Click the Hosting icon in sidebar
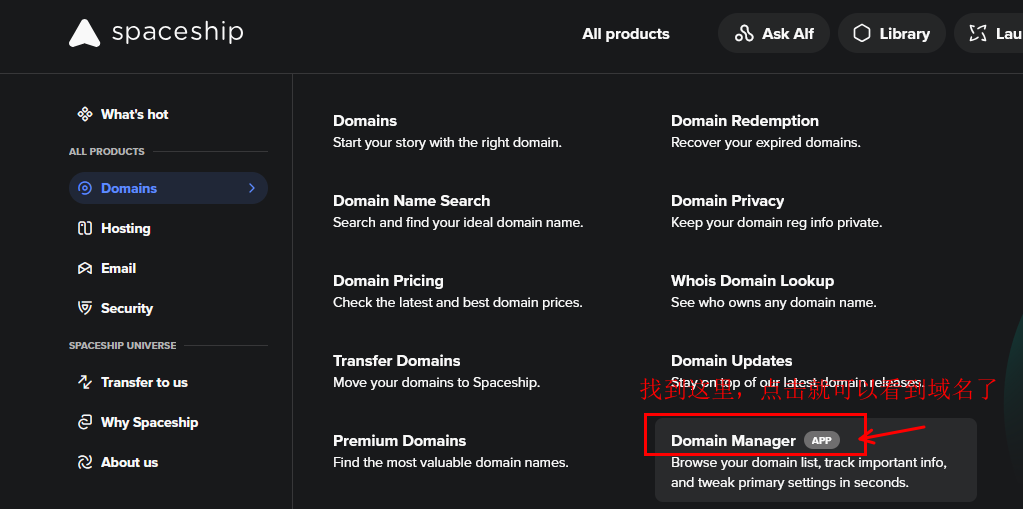1023x509 pixels. coord(85,228)
